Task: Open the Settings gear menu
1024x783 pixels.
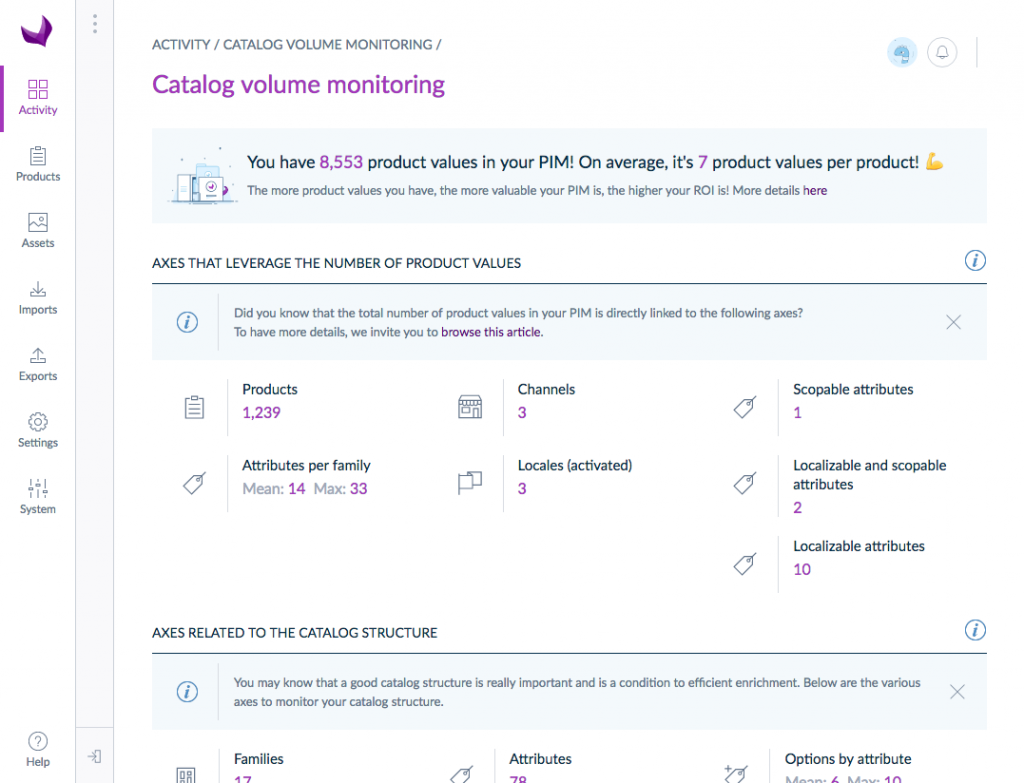Action: point(38,431)
